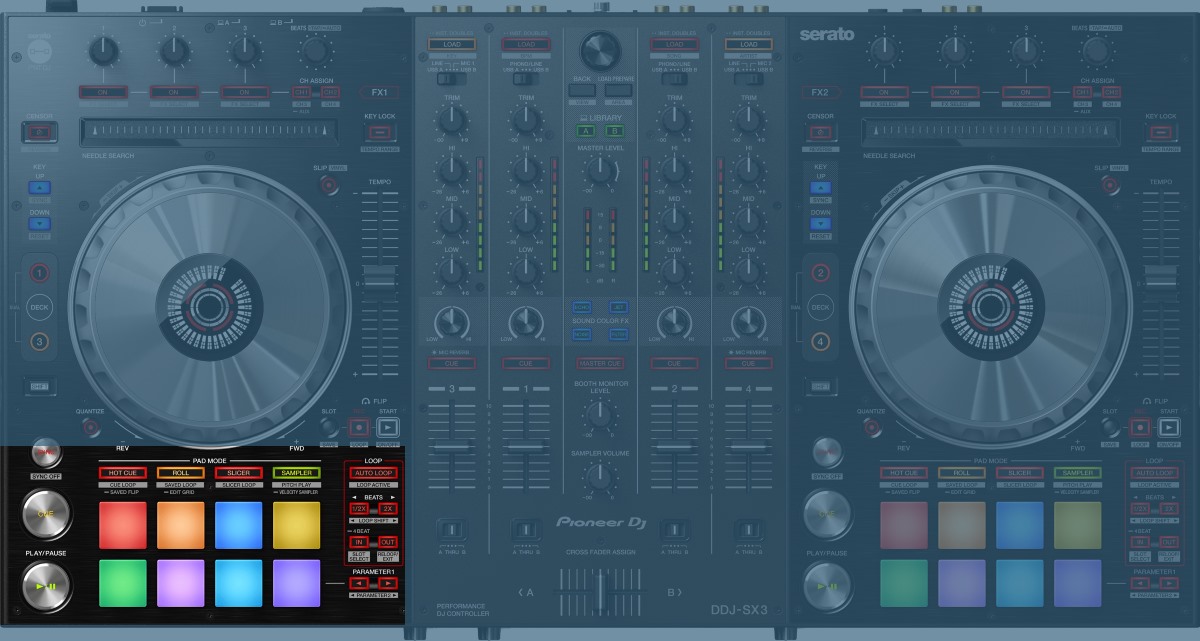Screen dimensions: 1200x641
Task: Toggle FX1 effect 2 ON button
Action: click(173, 92)
